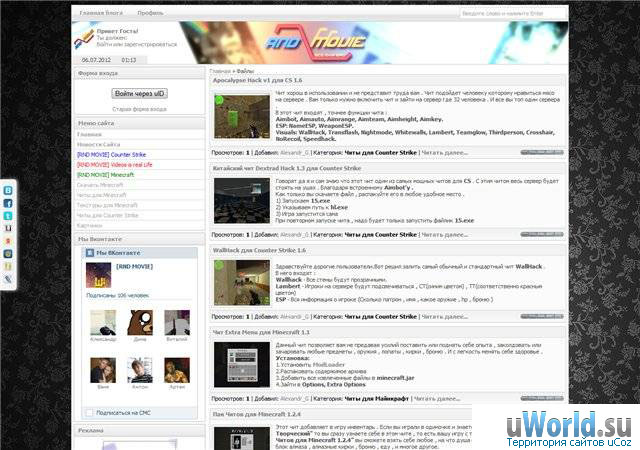The height and width of the screenshot is (450, 640).
Task: Open [RND MOVIE] Minecraft menu item
Action: [105, 175]
